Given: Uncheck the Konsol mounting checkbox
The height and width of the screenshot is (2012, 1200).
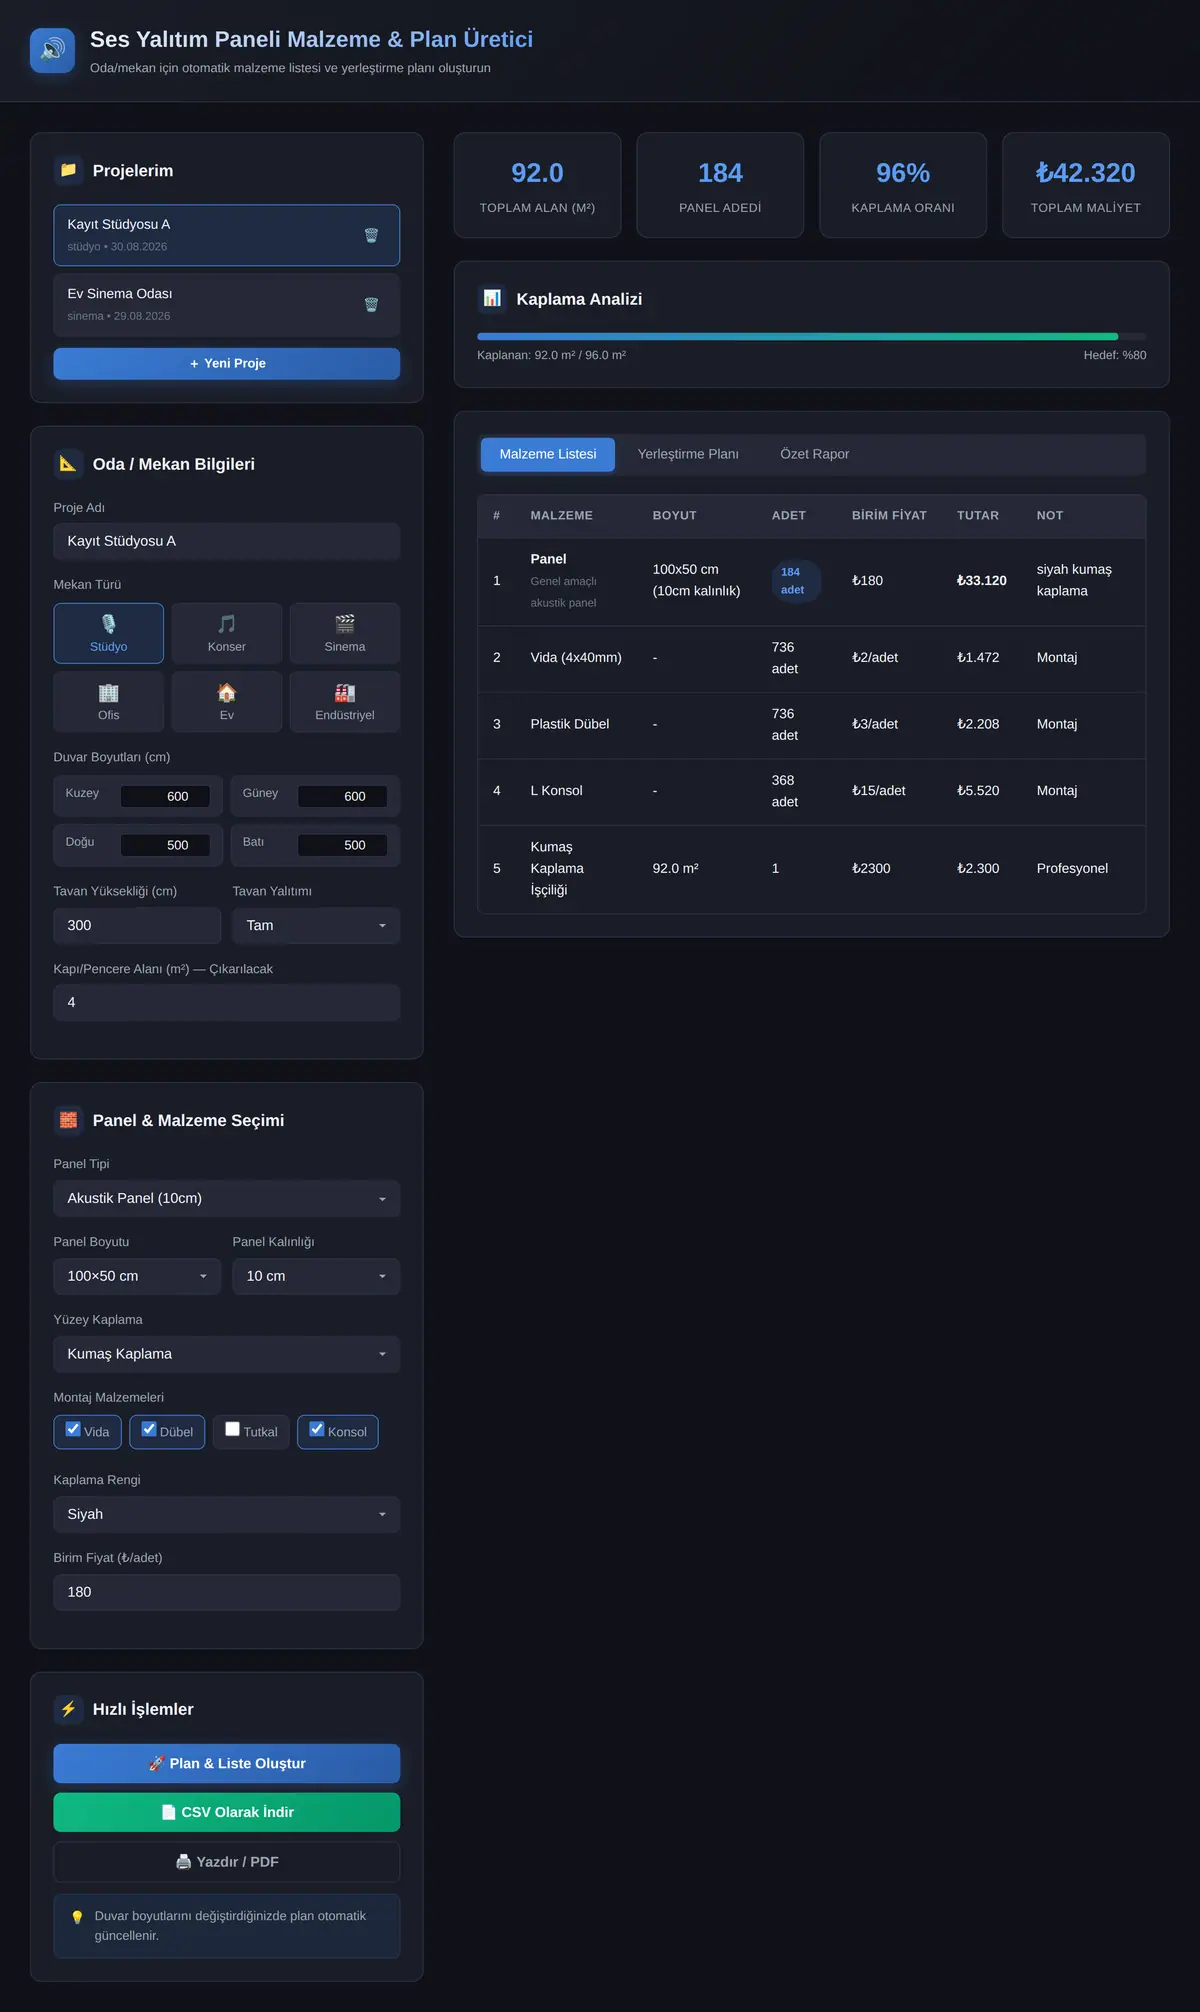Looking at the screenshot, I should (x=317, y=1429).
